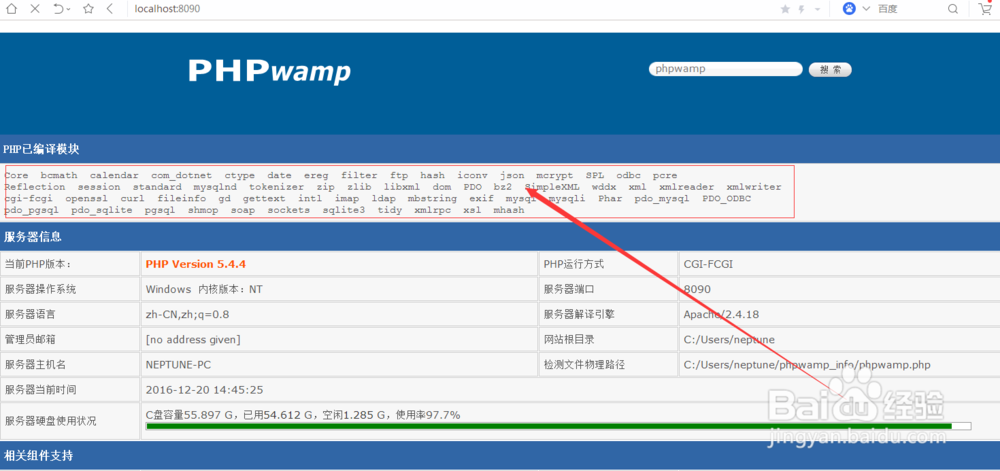Select the cgi-fcgi module text
Viewport: 1000px width, 471px height.
[x=28, y=198]
